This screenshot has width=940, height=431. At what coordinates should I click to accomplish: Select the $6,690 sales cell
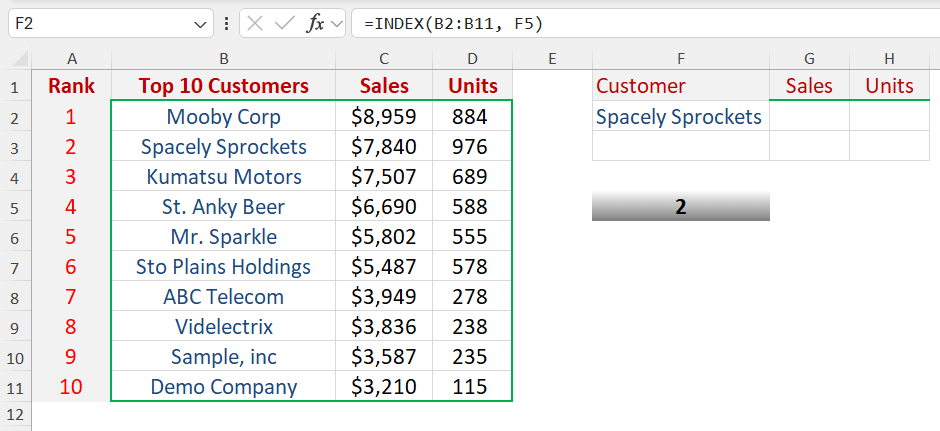pos(384,207)
